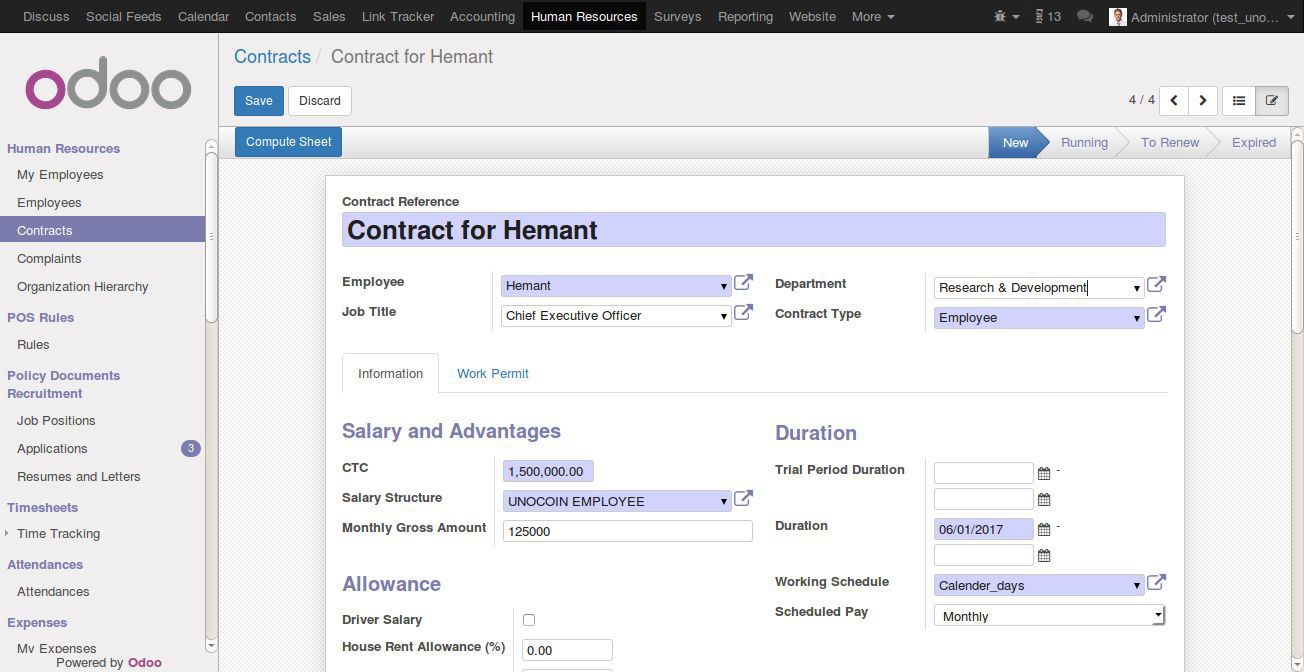Open Job Positions in the sidebar
Image resolution: width=1304 pixels, height=672 pixels.
pos(56,421)
